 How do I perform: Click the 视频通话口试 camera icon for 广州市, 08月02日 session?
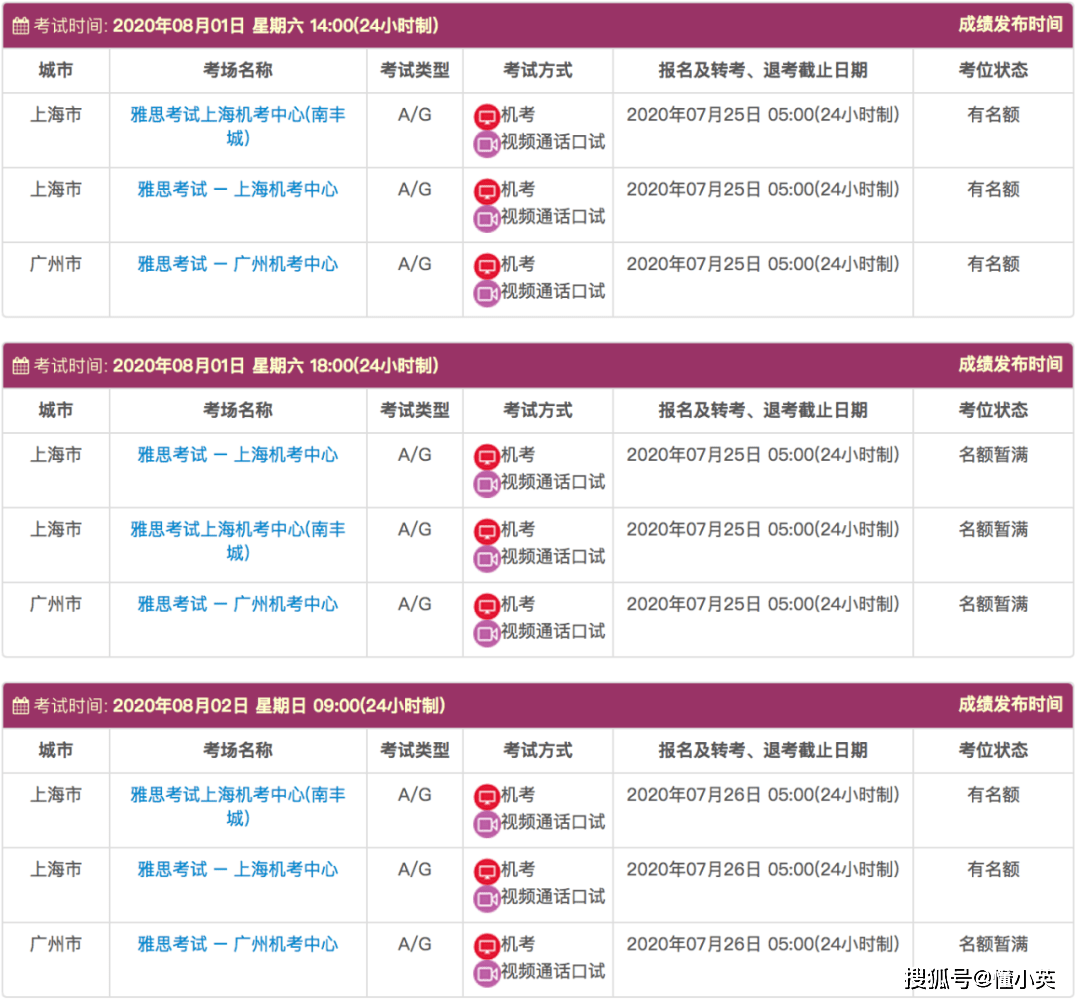point(487,974)
